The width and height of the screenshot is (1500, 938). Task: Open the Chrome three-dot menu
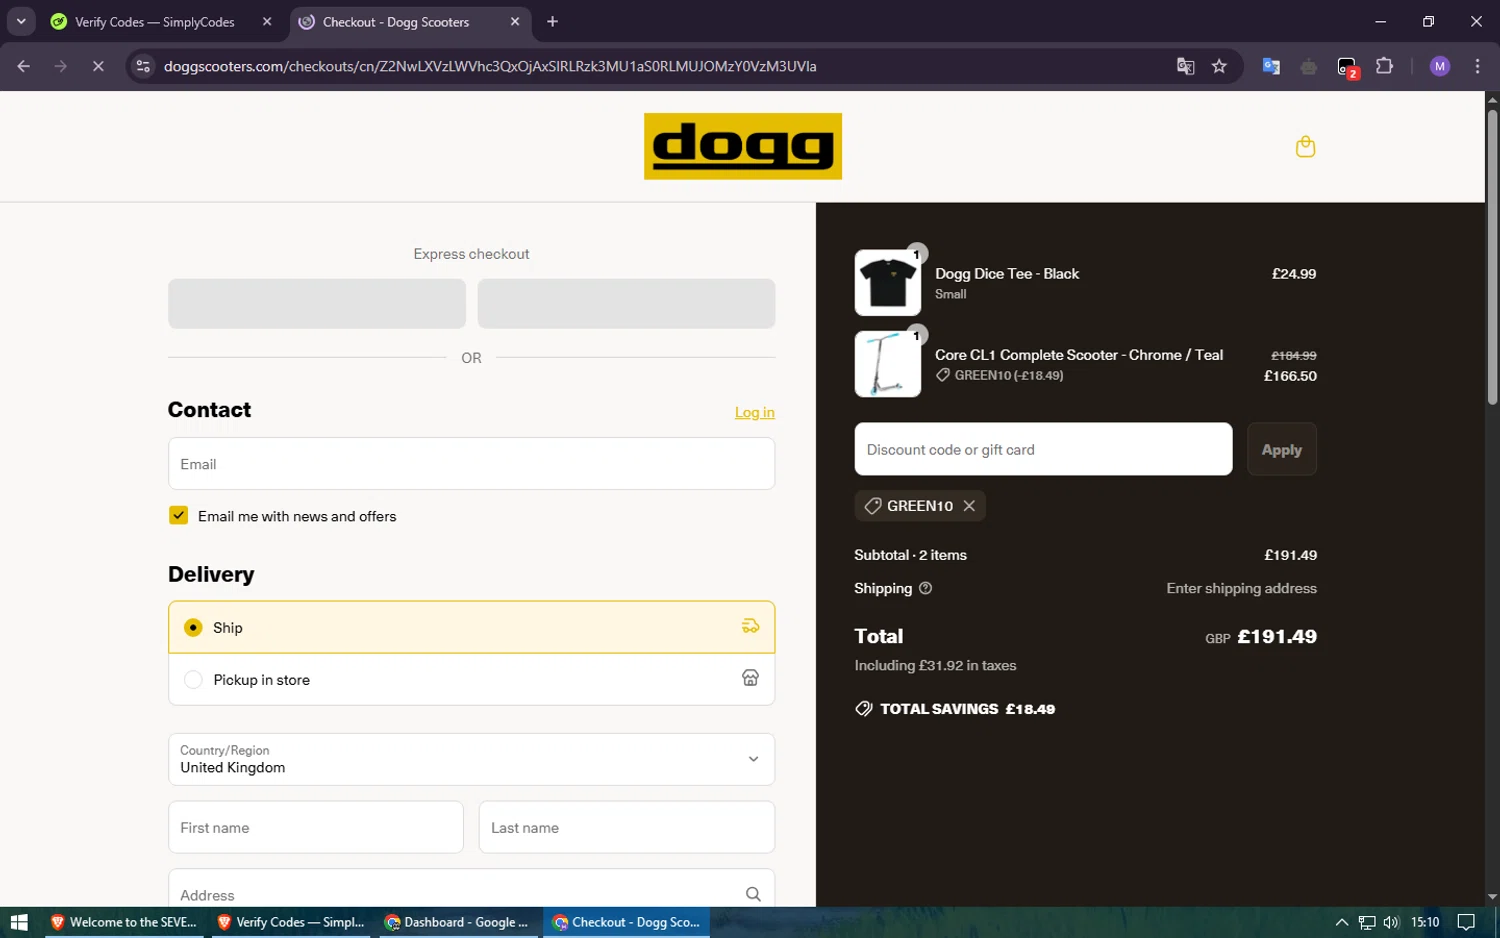pyautogui.click(x=1477, y=66)
